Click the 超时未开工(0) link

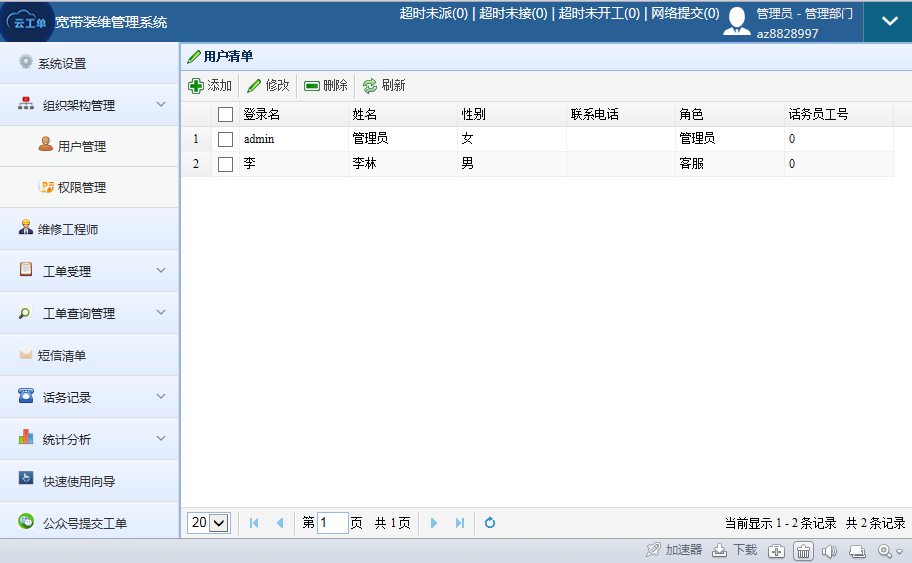coord(599,13)
